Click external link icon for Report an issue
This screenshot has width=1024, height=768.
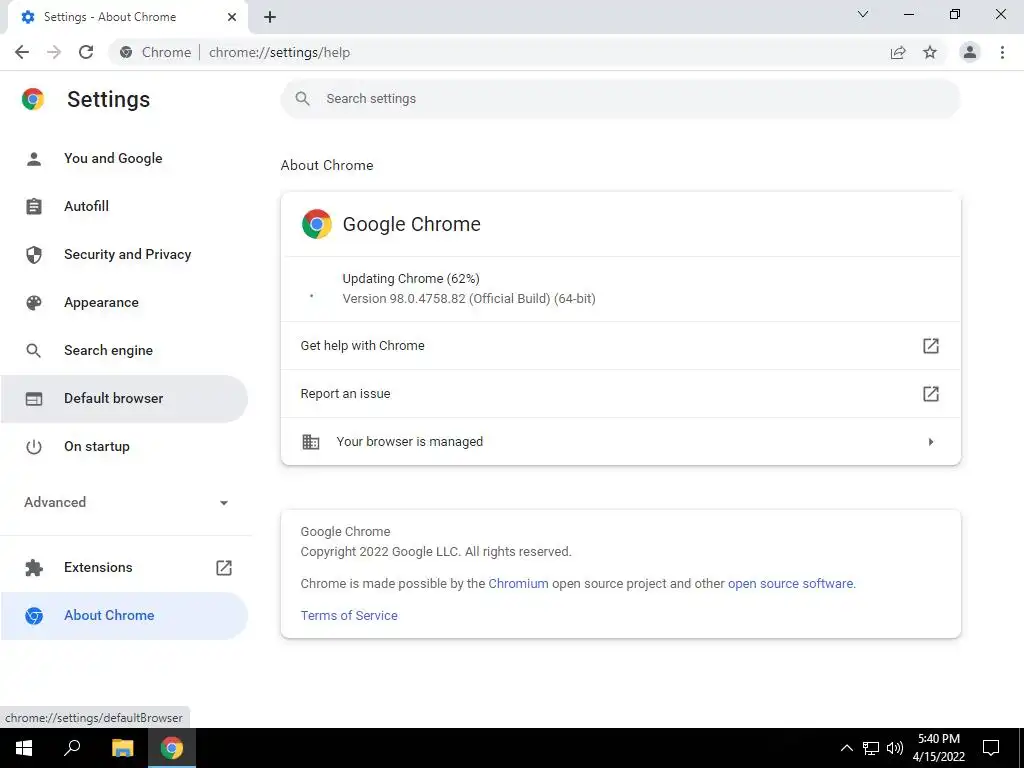click(x=931, y=394)
